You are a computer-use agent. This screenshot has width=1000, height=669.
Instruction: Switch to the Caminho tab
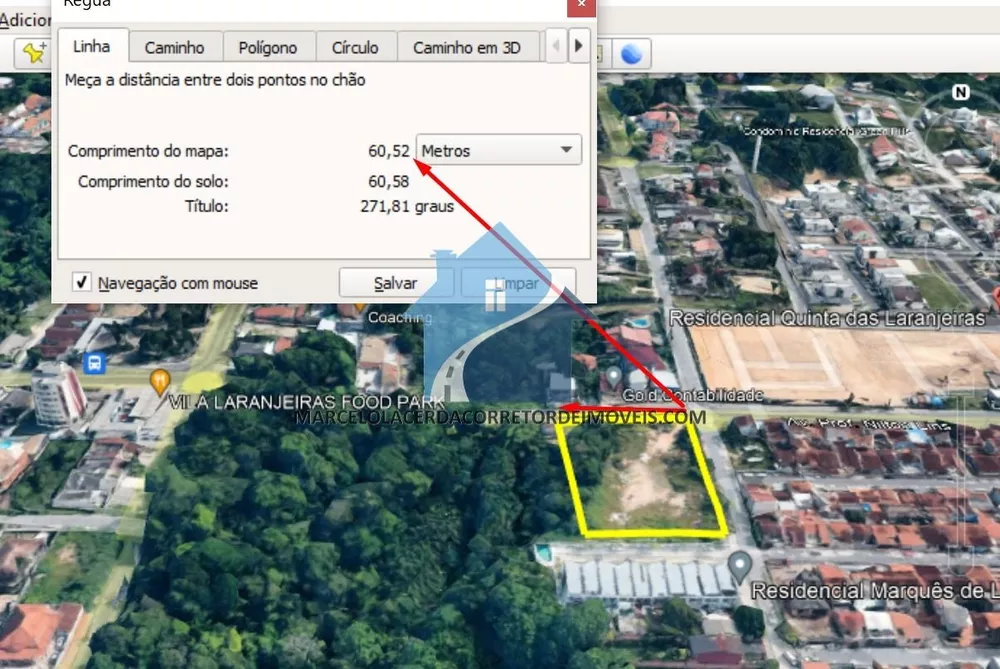click(175, 46)
